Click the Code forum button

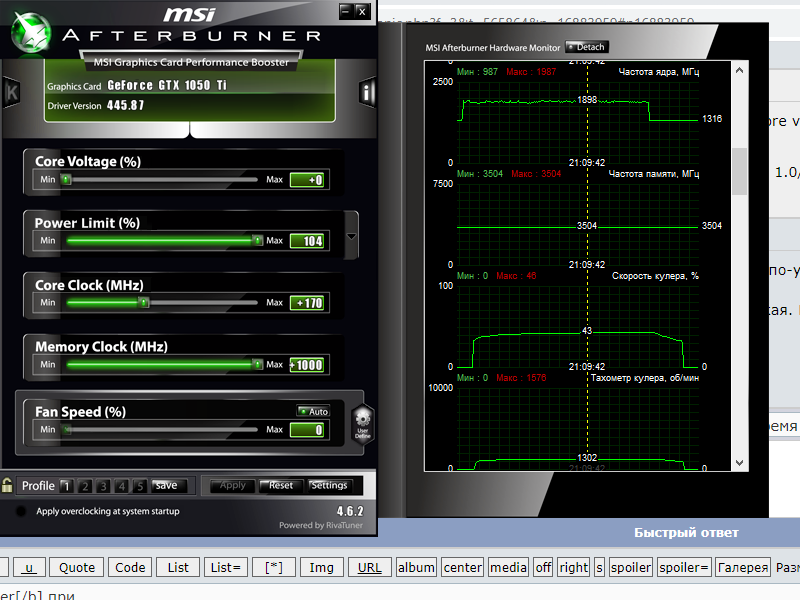[x=130, y=567]
